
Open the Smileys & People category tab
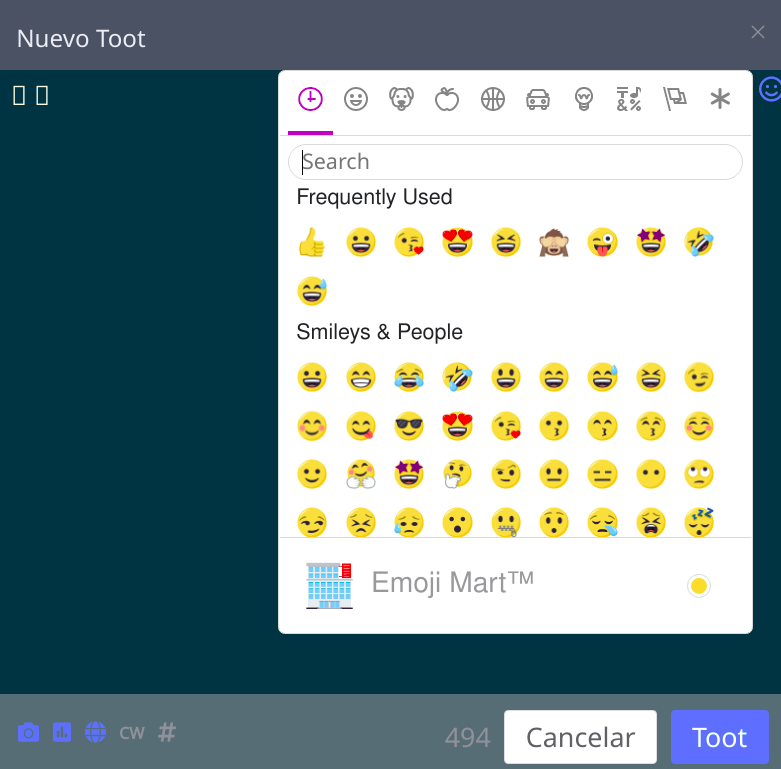click(x=356, y=99)
